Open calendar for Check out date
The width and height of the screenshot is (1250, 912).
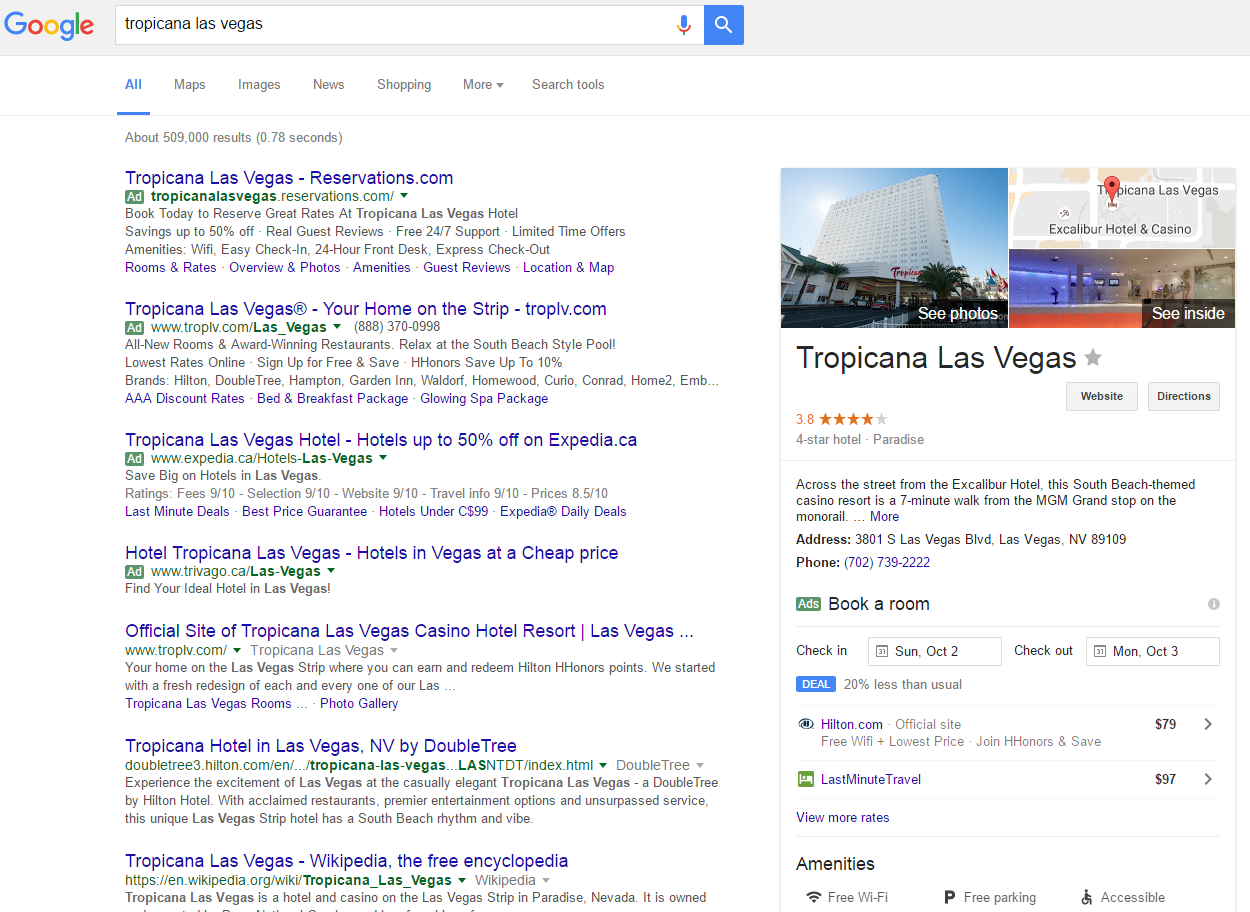[1152, 651]
